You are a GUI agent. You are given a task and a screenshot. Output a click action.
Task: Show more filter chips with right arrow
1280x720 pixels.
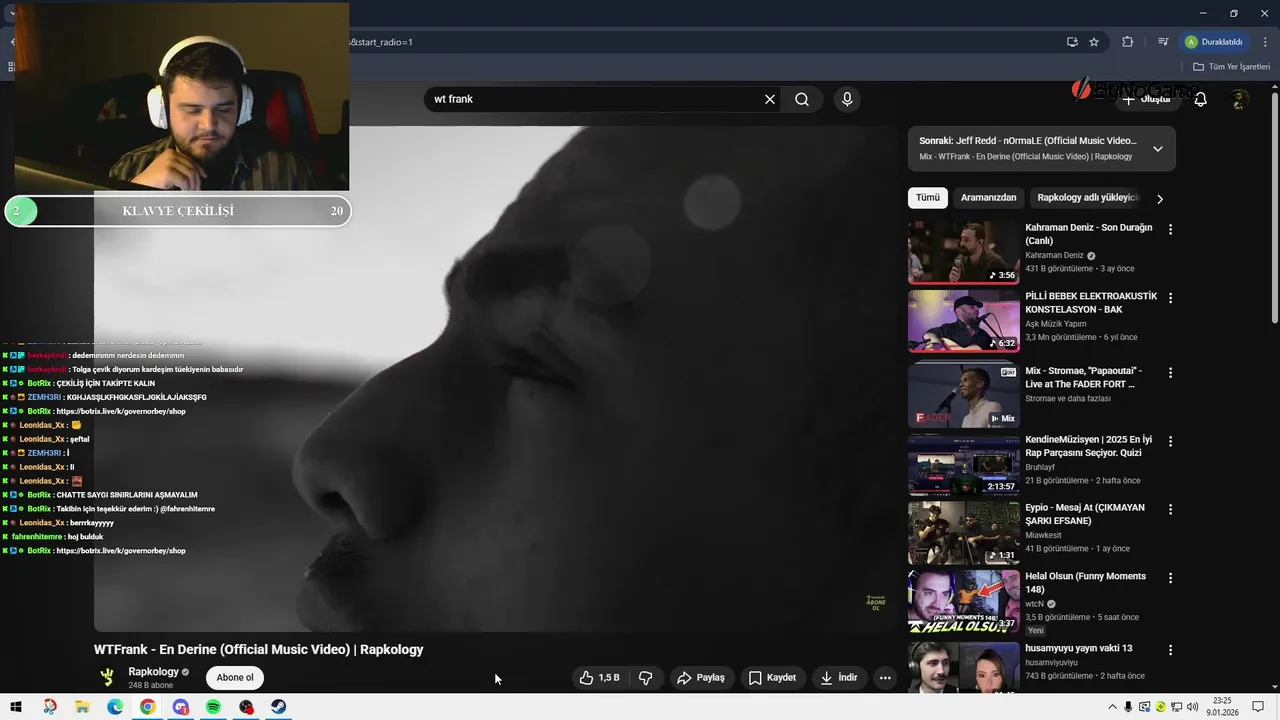1160,198
